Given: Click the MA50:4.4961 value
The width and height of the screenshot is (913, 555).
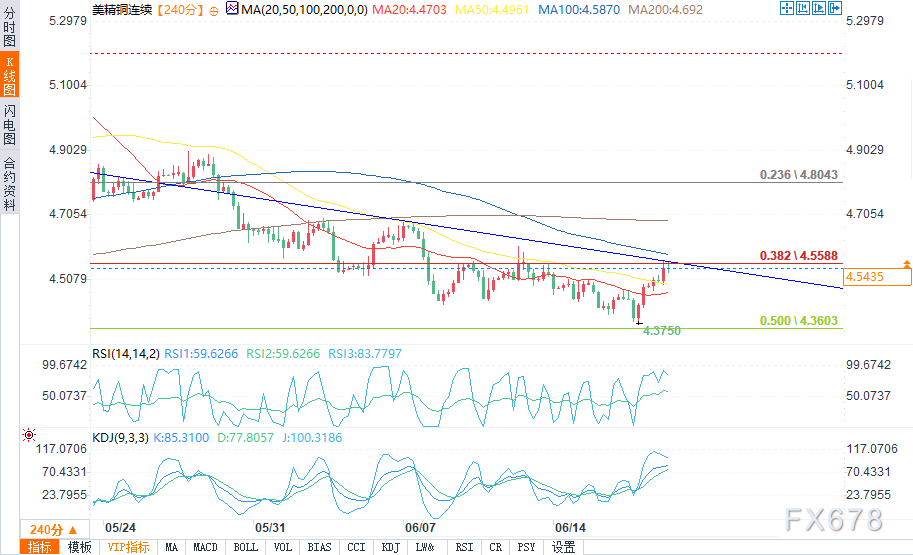Looking at the screenshot, I should [x=491, y=10].
